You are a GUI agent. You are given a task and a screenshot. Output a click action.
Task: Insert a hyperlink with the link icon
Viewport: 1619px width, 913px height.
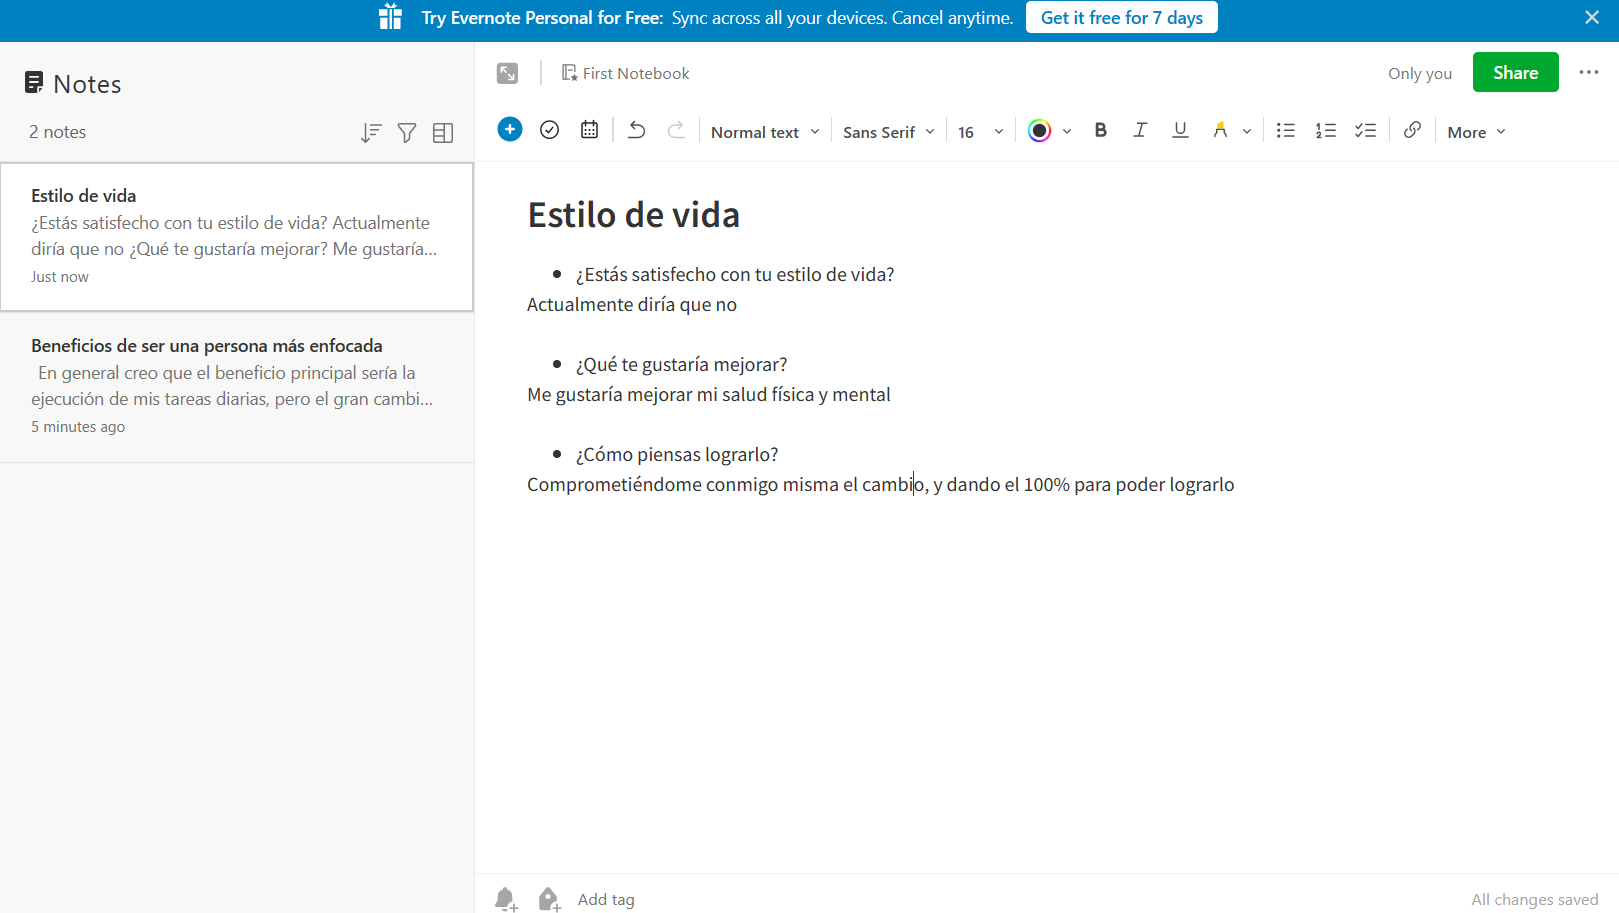pos(1412,130)
